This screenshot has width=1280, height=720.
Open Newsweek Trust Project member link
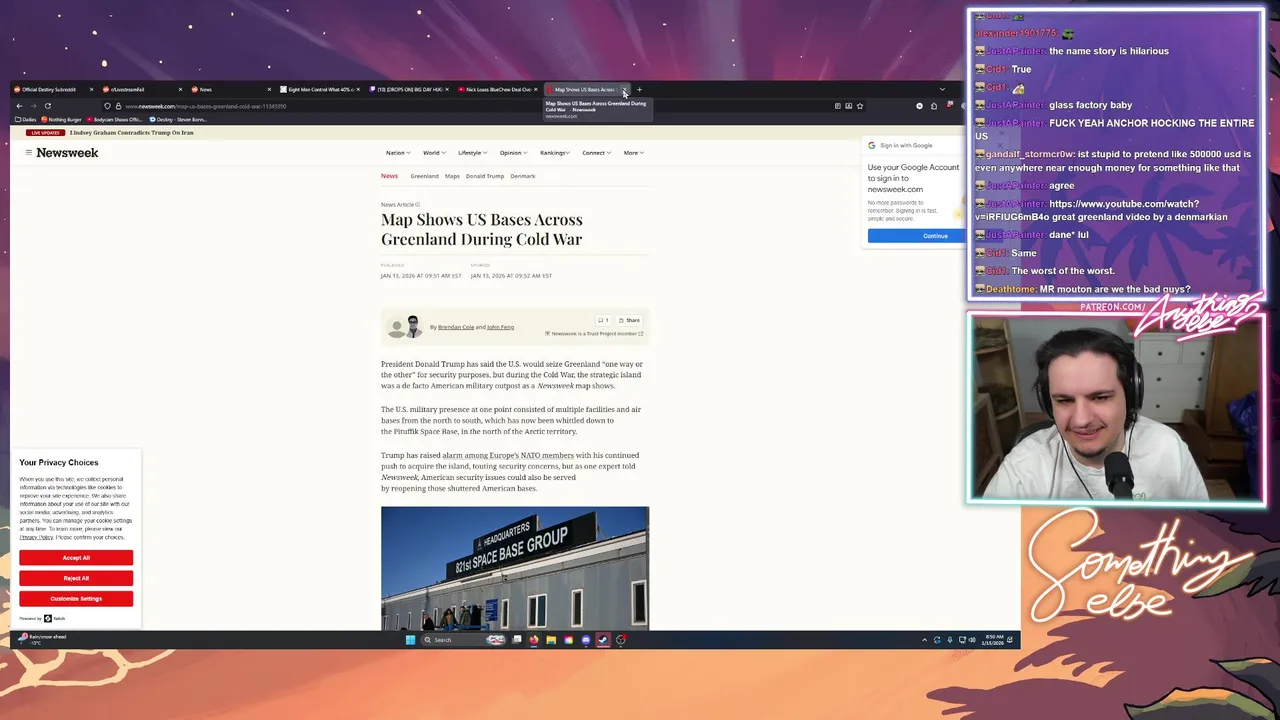tap(594, 334)
